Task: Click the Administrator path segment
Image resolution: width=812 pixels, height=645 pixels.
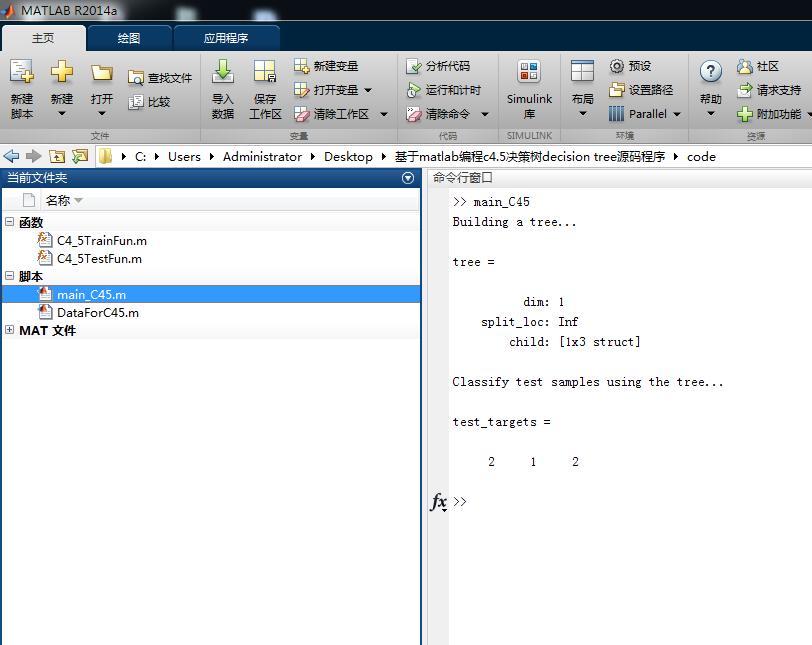Action: (262, 156)
